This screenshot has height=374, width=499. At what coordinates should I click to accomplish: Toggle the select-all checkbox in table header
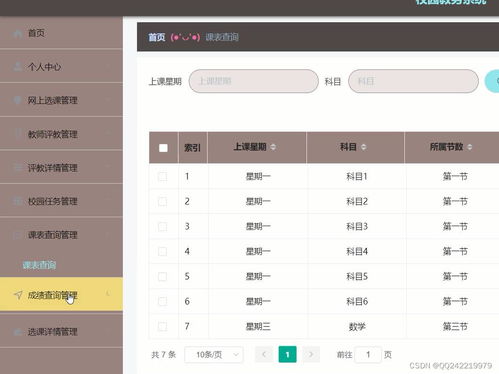coord(163,148)
